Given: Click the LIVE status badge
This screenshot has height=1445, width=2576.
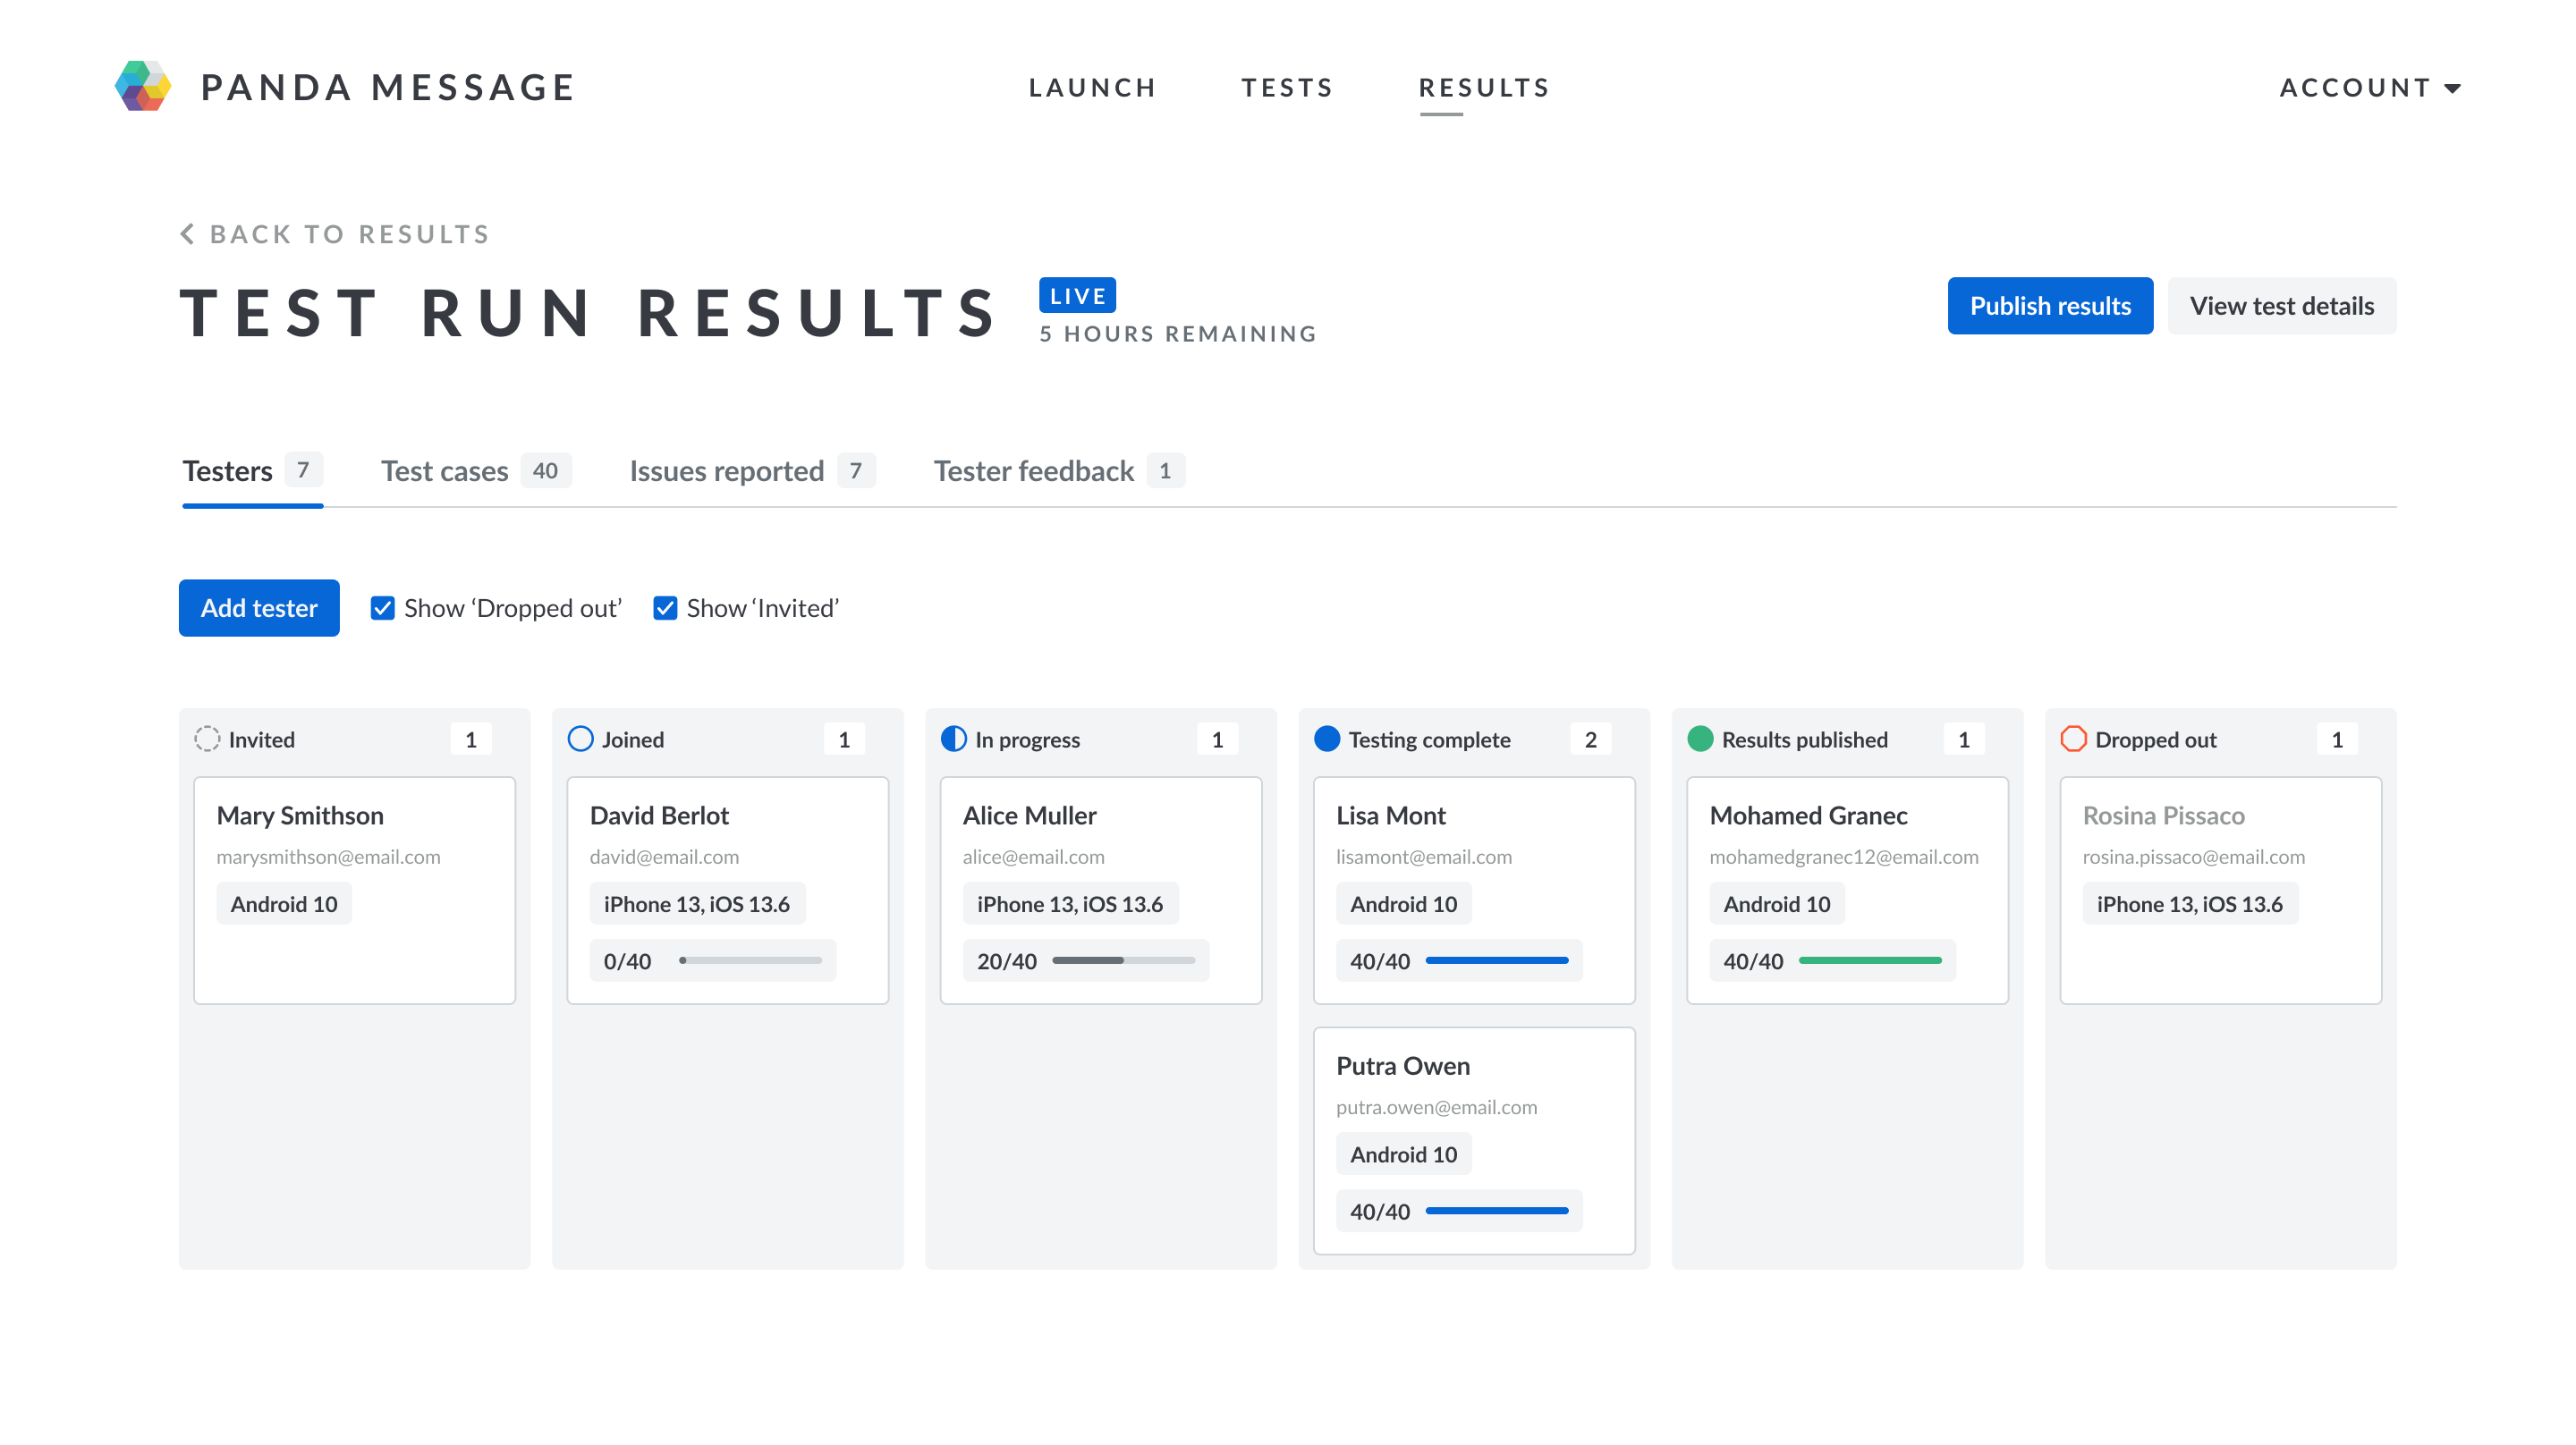Looking at the screenshot, I should coord(1077,296).
